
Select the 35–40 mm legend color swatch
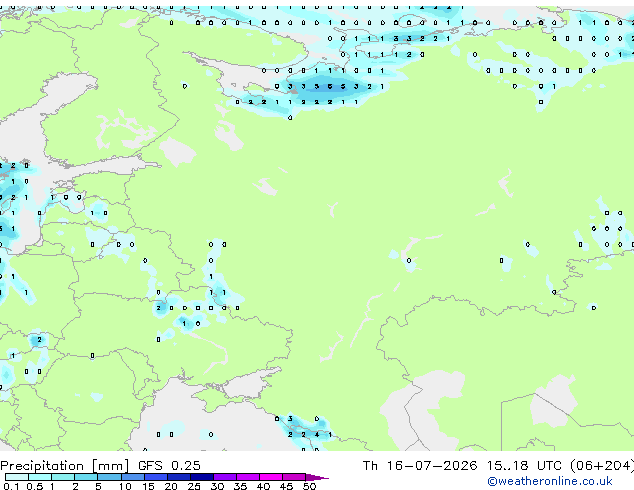pyautogui.click(x=247, y=477)
